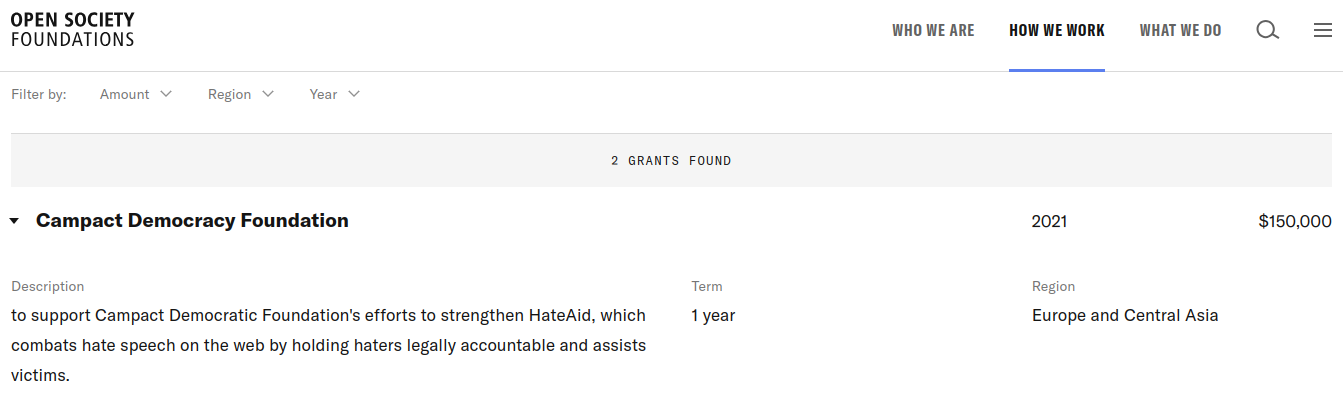Open the hamburger menu icon

pyautogui.click(x=1322, y=30)
